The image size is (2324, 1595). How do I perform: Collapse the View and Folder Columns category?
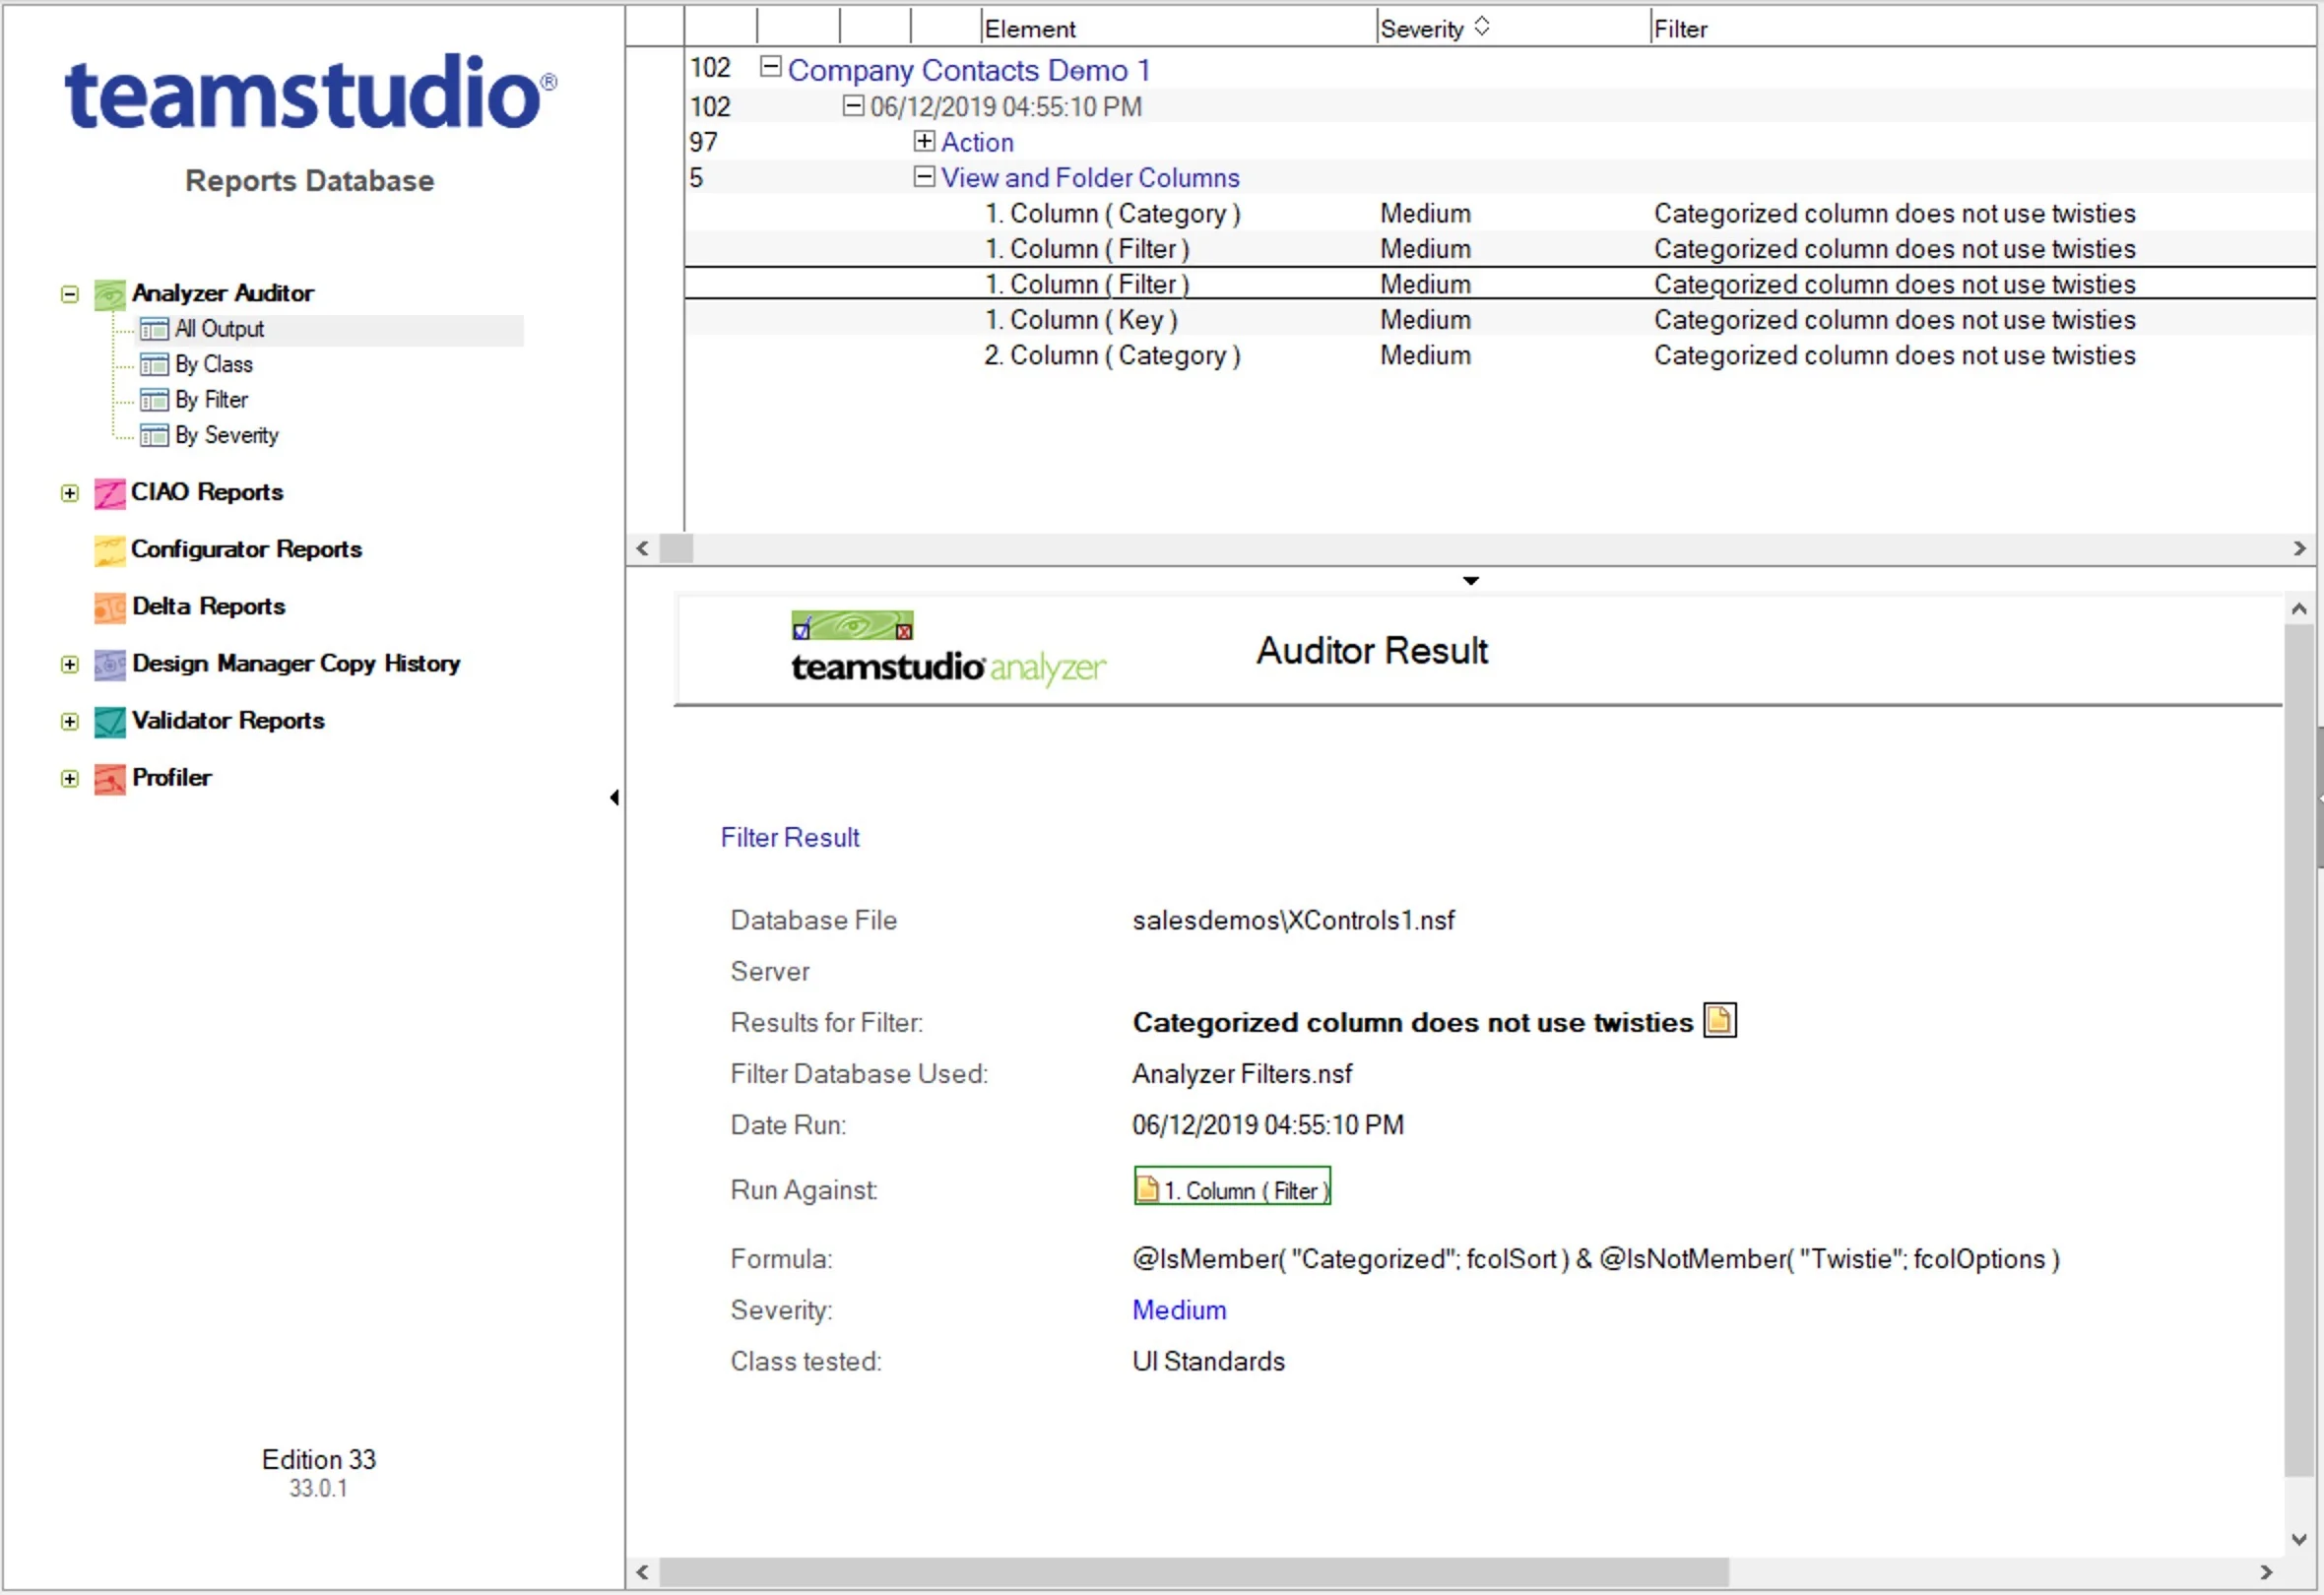point(924,176)
